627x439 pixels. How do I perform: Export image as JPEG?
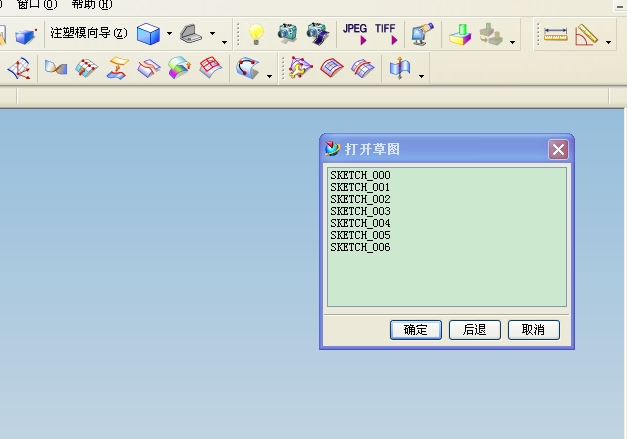tap(355, 34)
